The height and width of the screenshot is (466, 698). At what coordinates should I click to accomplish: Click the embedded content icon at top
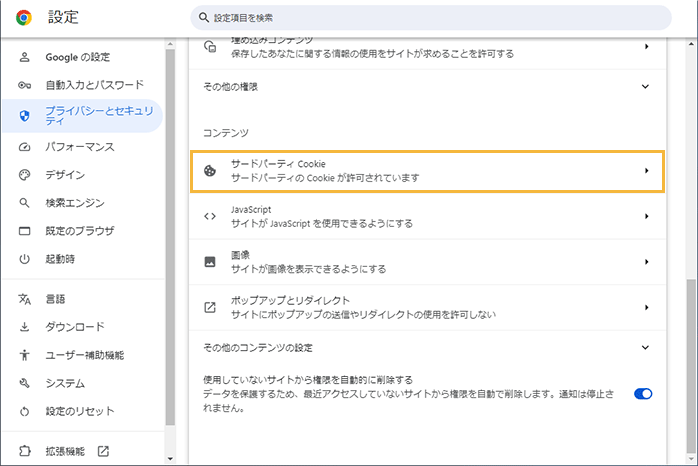point(210,46)
